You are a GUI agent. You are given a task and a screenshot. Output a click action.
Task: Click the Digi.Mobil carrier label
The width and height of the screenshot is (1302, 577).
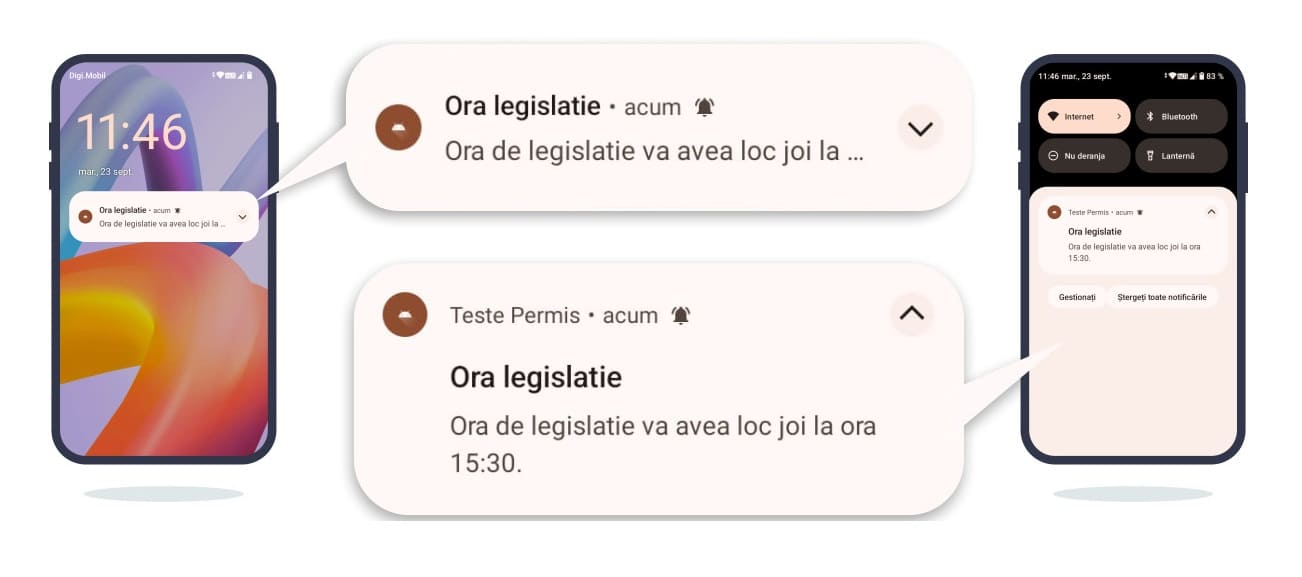88,75
